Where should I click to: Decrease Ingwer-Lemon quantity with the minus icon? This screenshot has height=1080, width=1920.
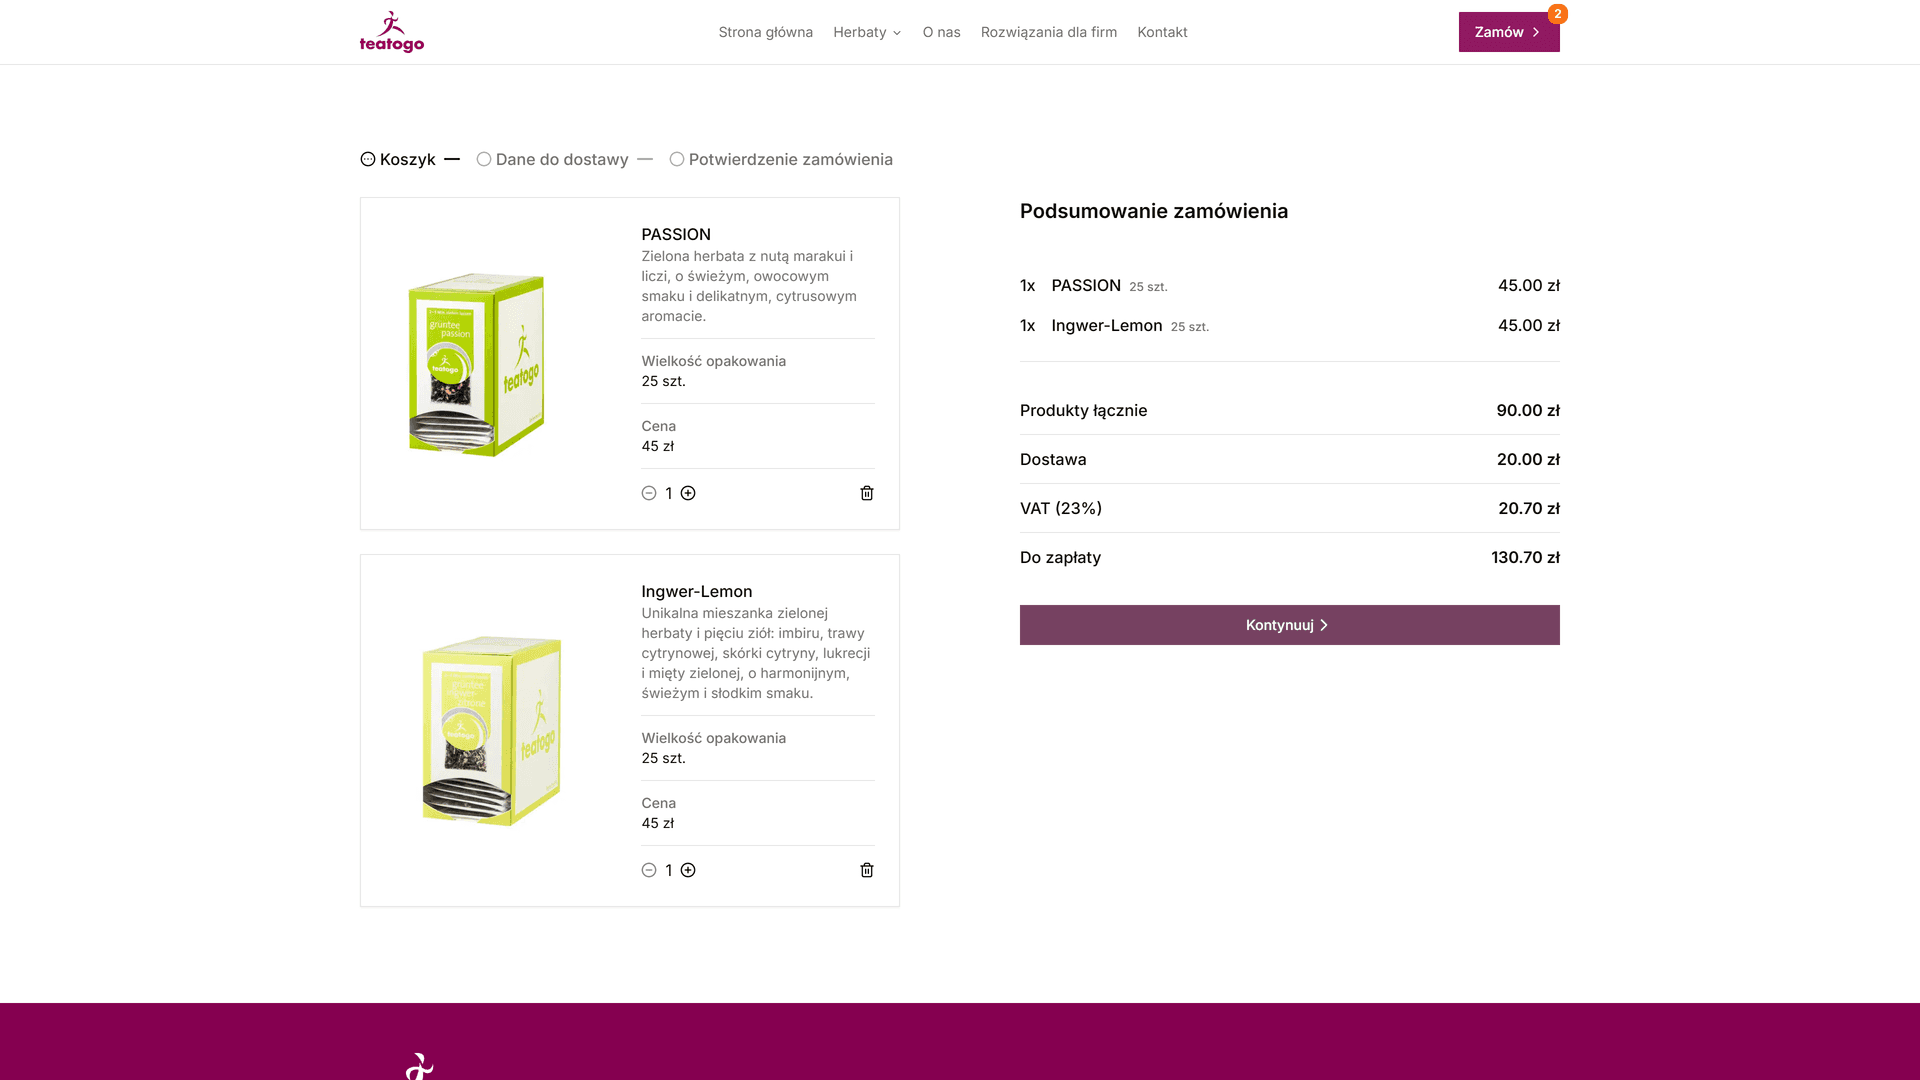(649, 870)
